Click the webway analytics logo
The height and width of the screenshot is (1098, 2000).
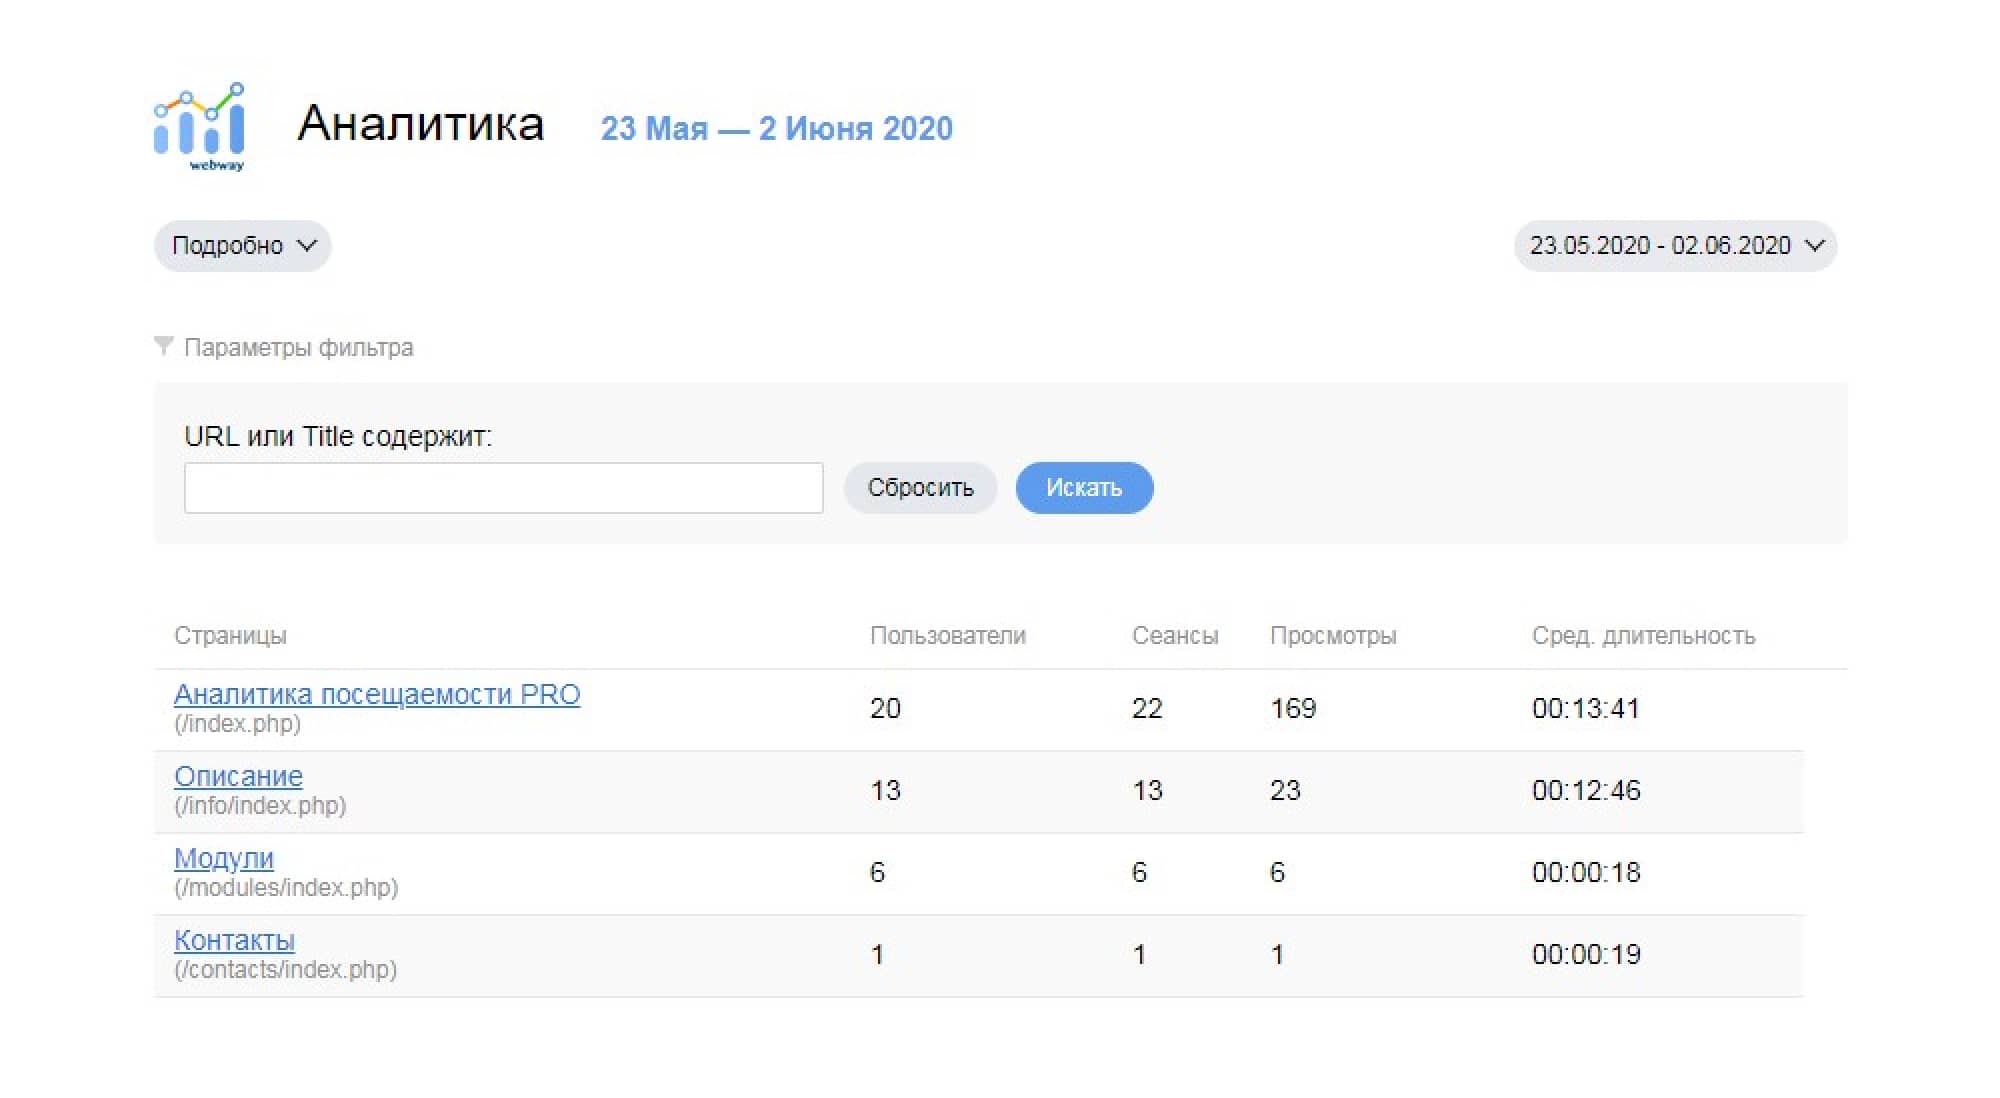200,127
